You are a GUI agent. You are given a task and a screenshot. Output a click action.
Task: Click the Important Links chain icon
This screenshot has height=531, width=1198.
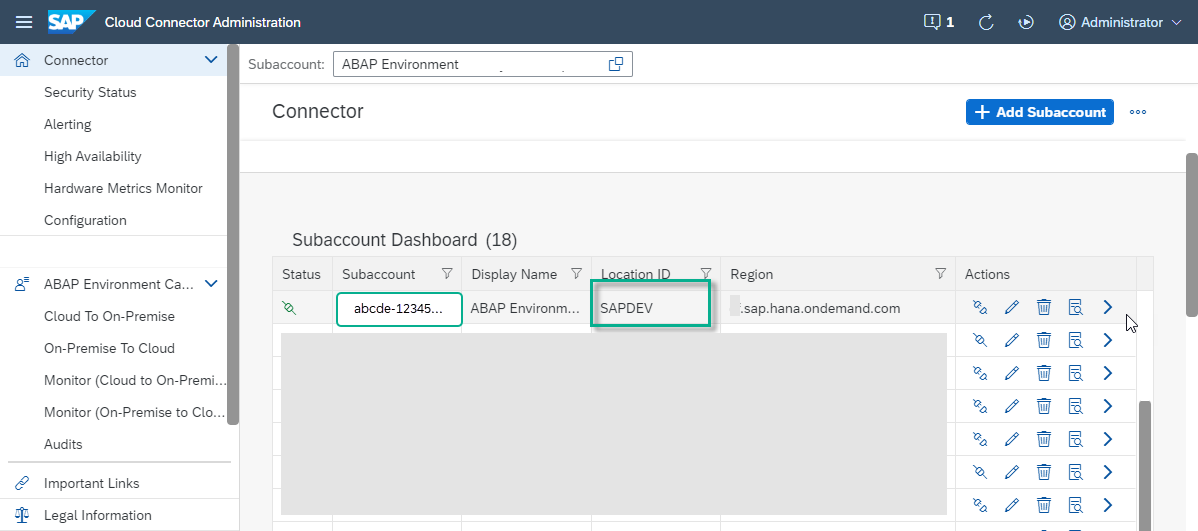22,484
